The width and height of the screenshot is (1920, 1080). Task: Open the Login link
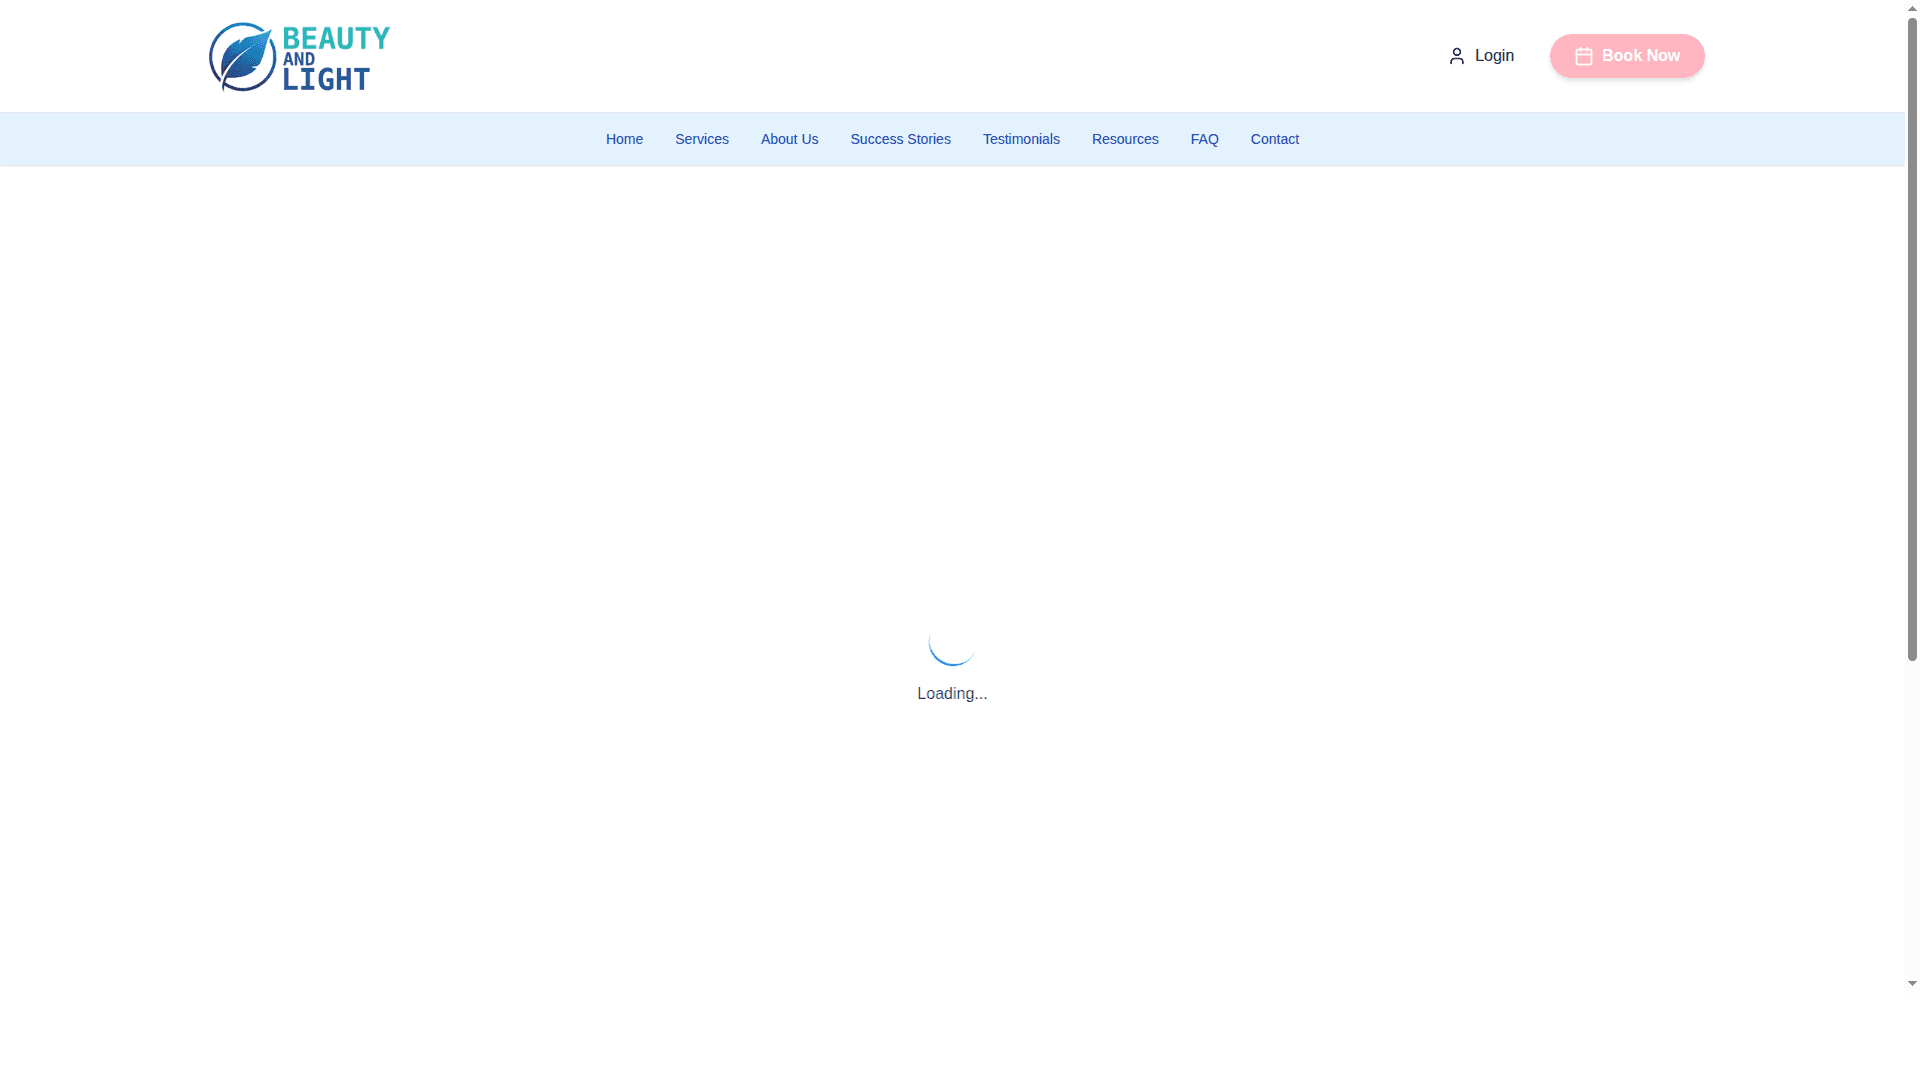pos(1493,56)
